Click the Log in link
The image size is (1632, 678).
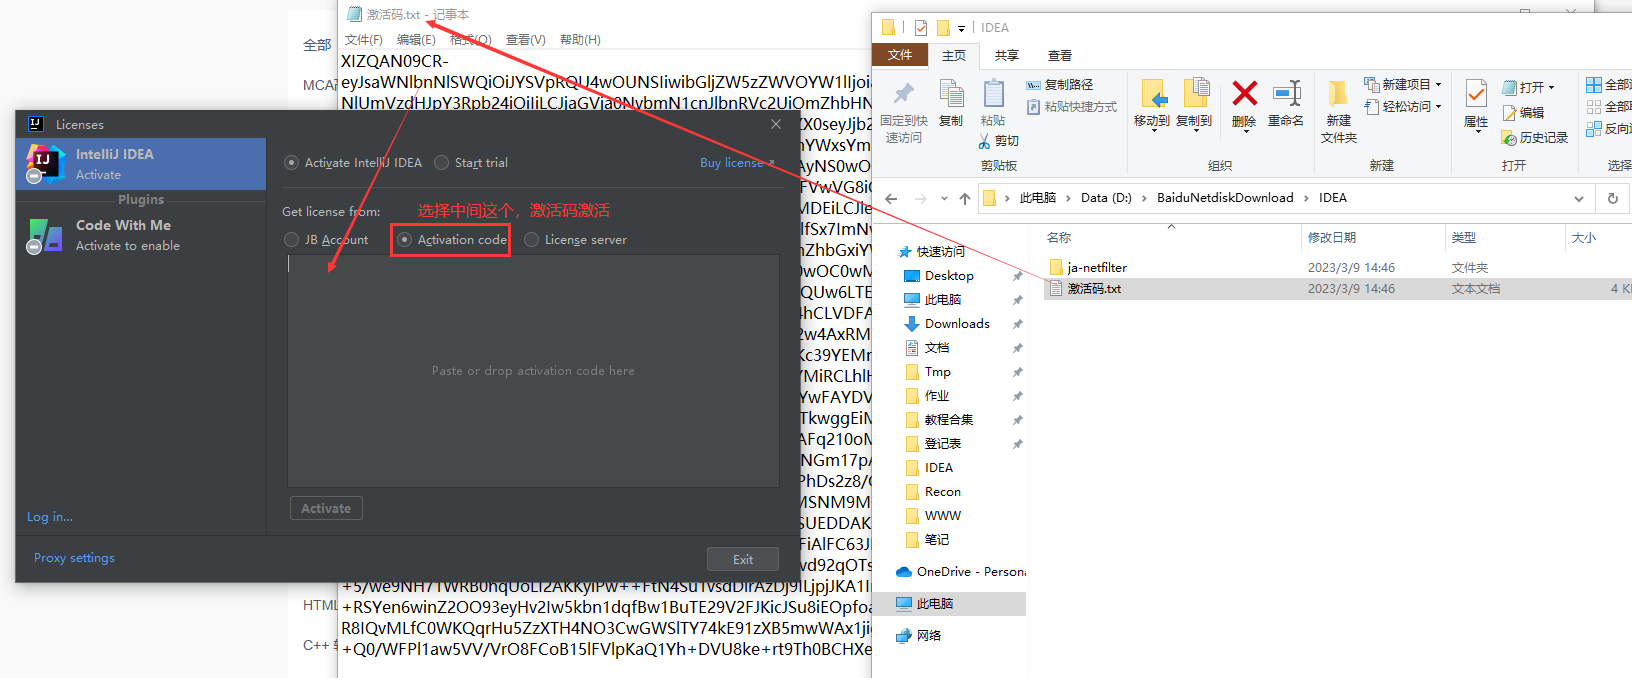coord(49,517)
